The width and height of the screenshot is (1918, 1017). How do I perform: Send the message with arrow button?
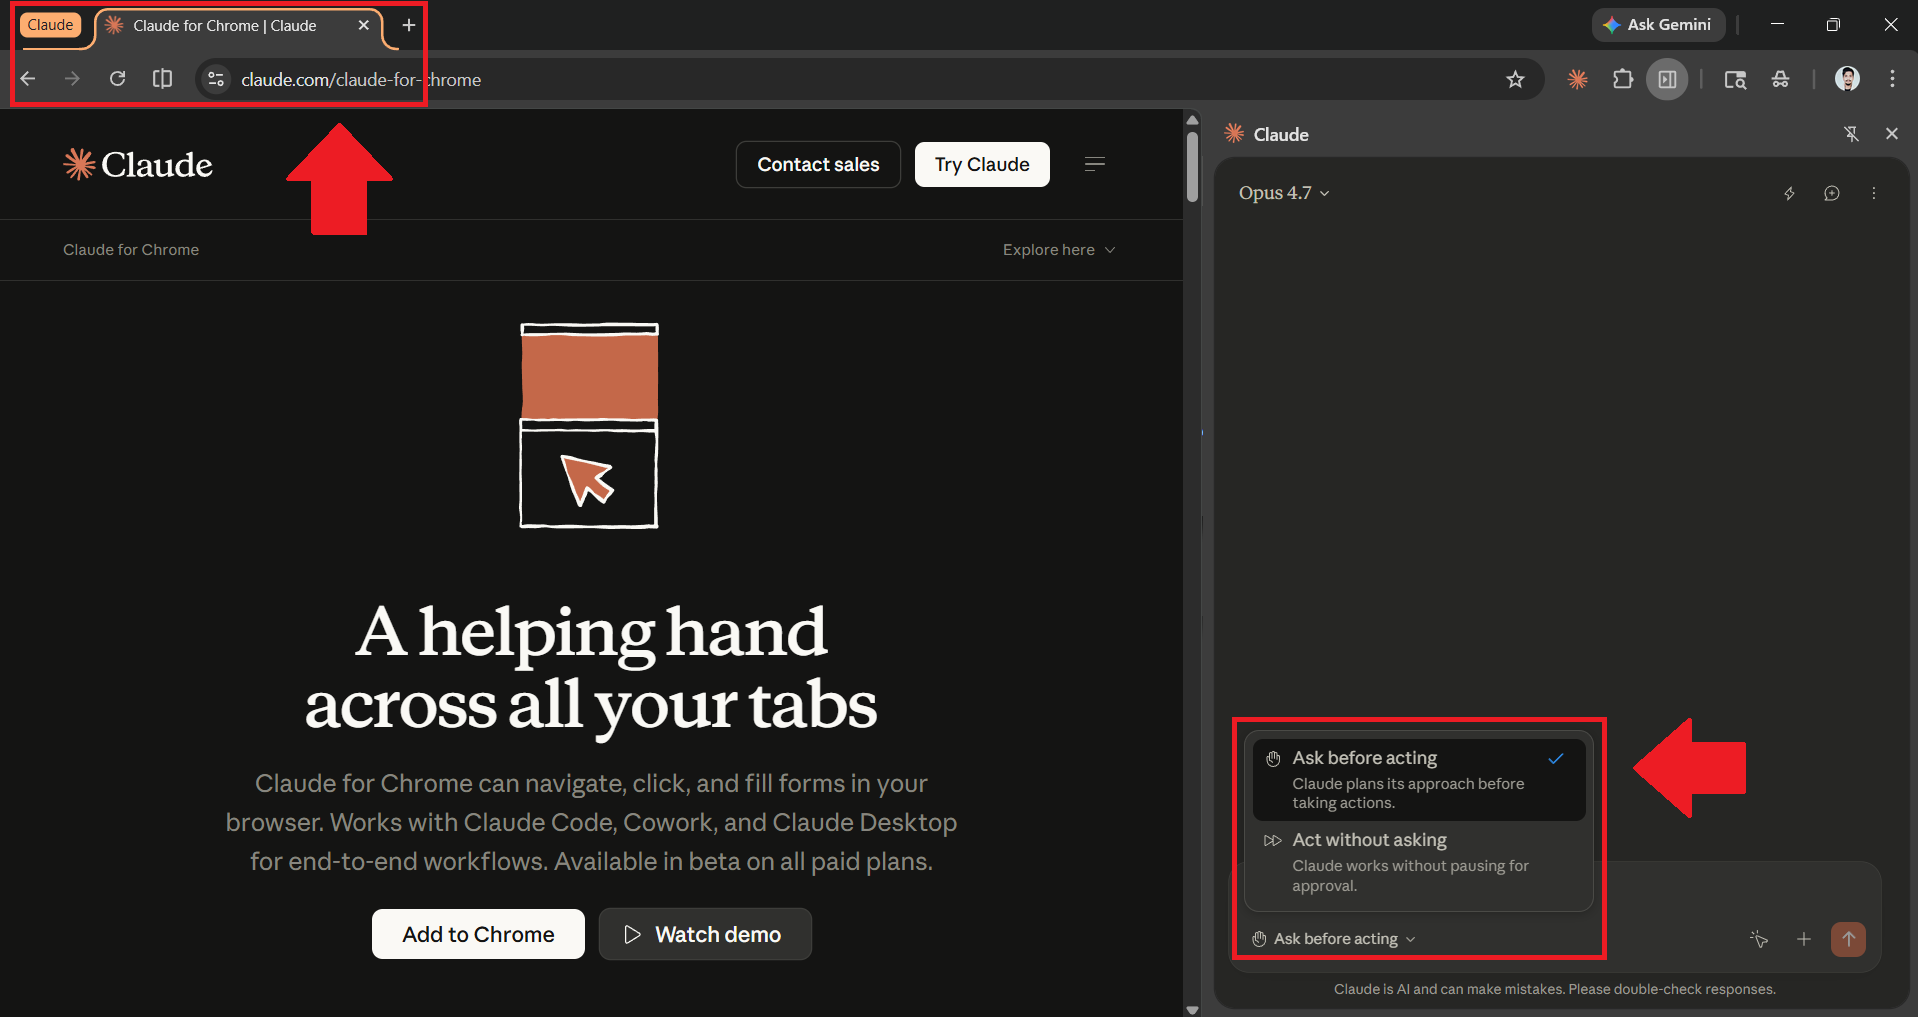click(x=1848, y=939)
